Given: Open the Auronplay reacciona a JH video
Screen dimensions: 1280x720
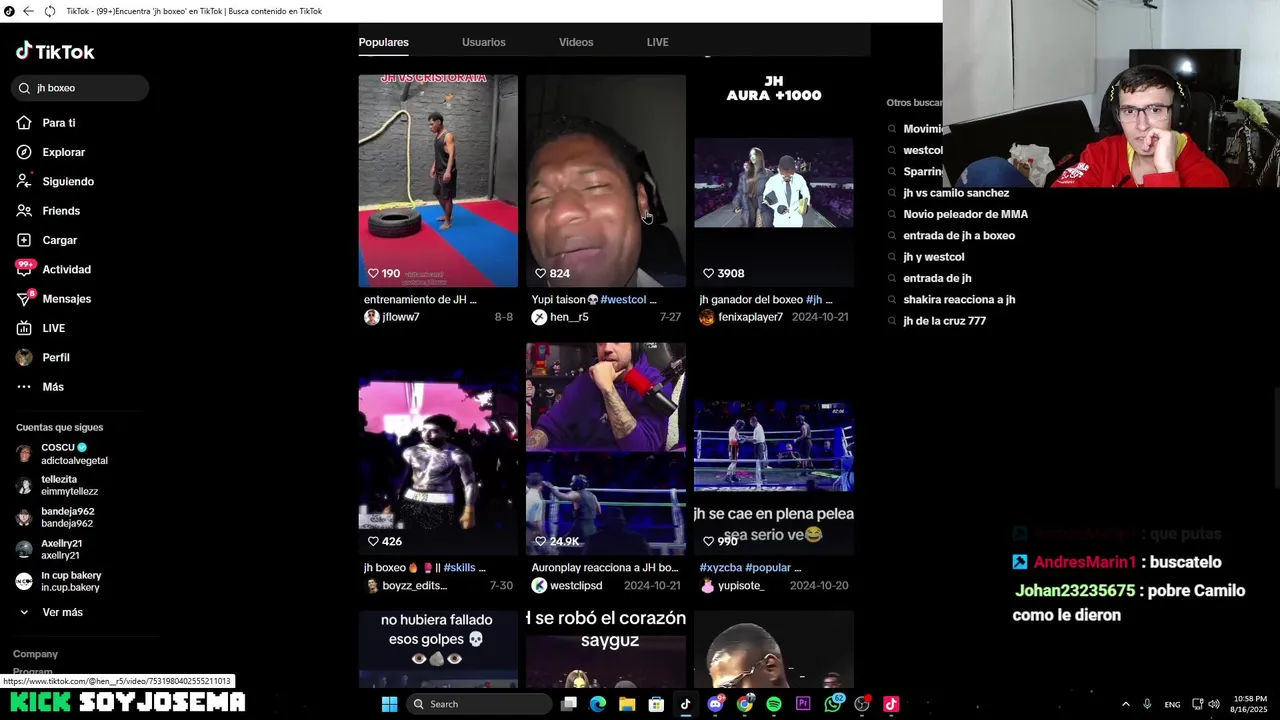Looking at the screenshot, I should (606, 449).
